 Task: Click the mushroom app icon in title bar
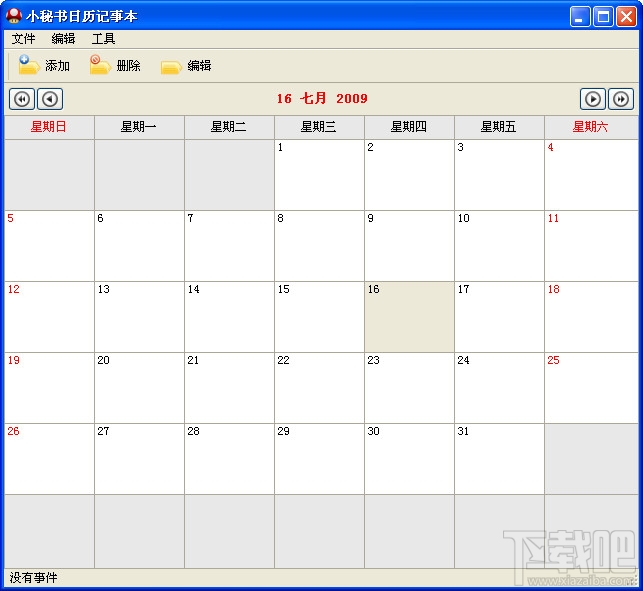14,16
